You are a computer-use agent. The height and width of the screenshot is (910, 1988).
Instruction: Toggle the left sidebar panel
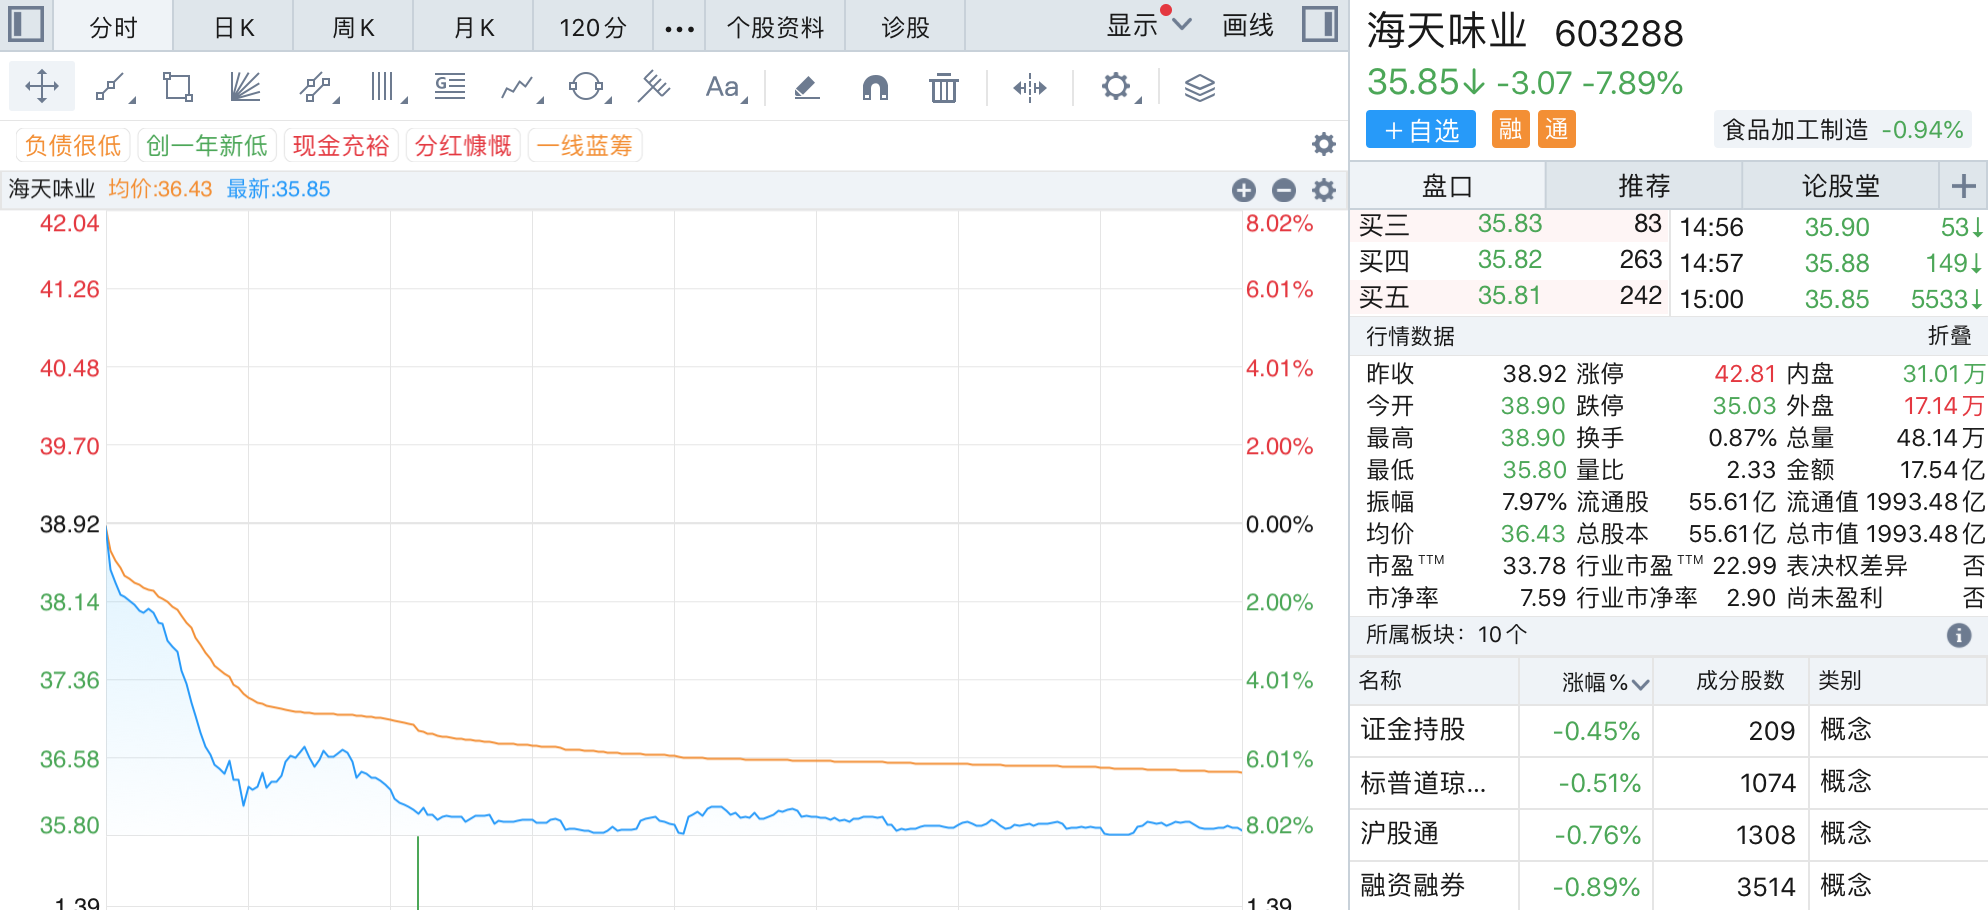25,24
